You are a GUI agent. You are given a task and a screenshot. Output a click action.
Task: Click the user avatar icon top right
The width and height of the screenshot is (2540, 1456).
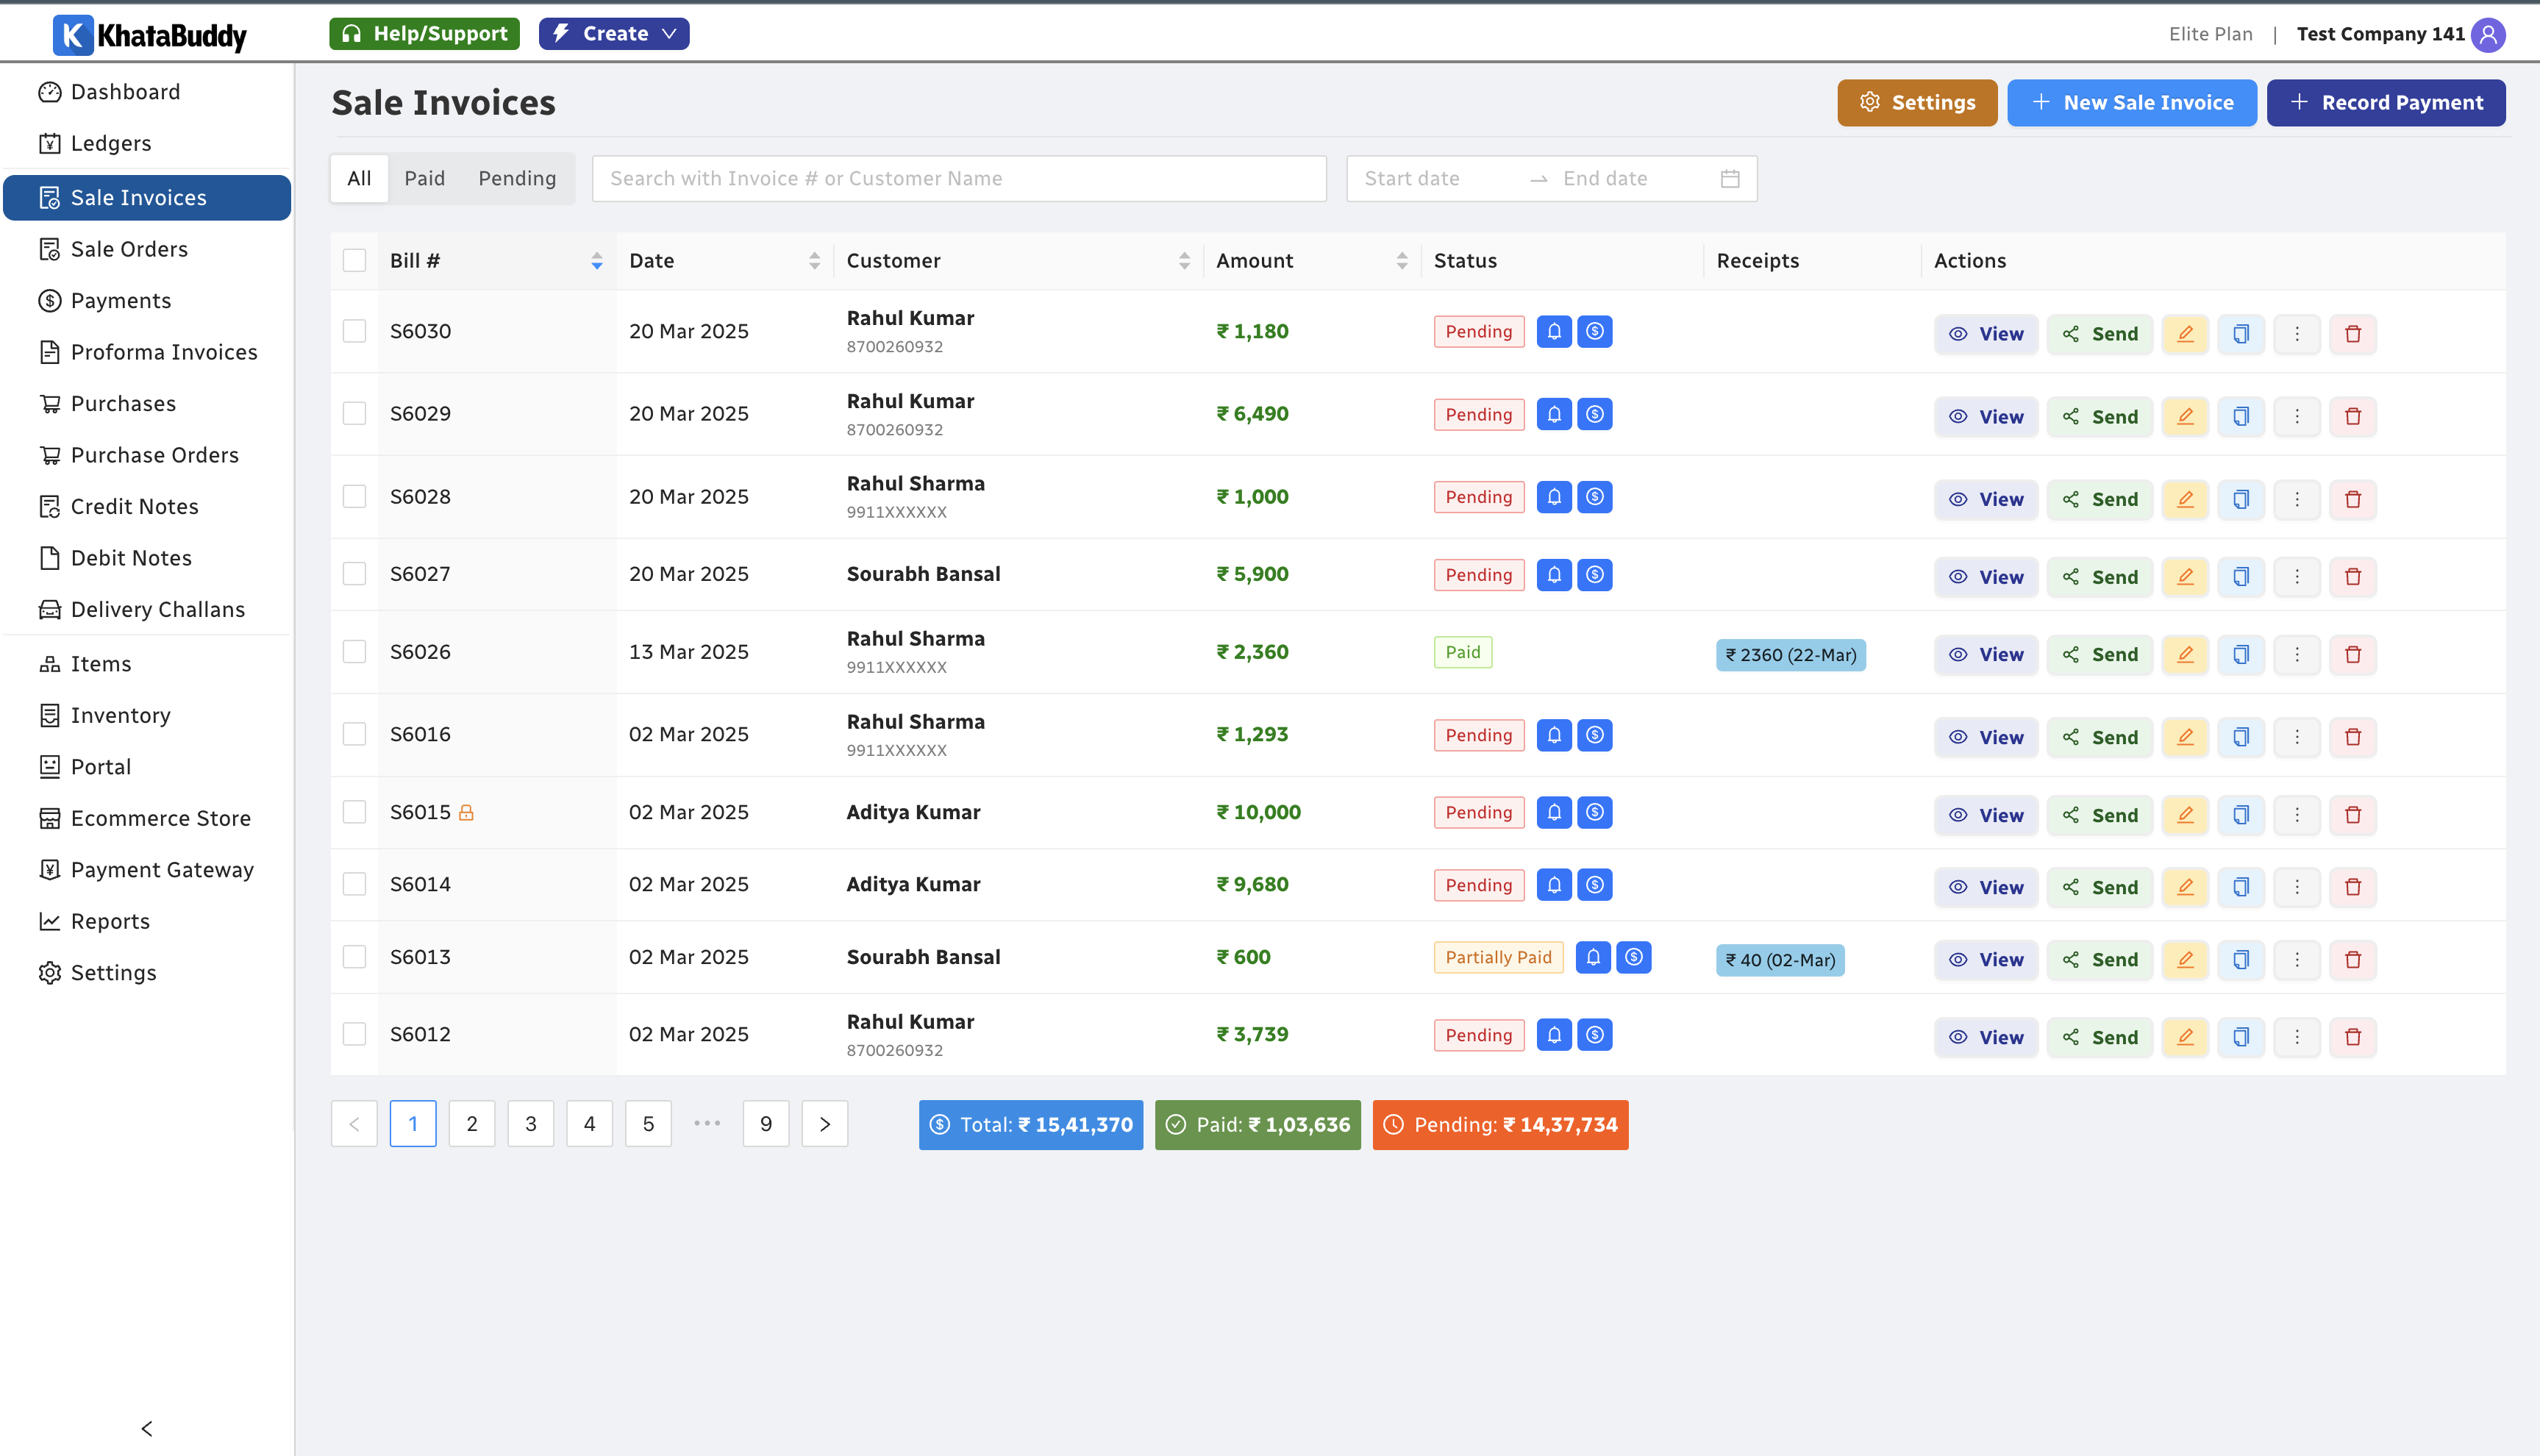point(2487,34)
